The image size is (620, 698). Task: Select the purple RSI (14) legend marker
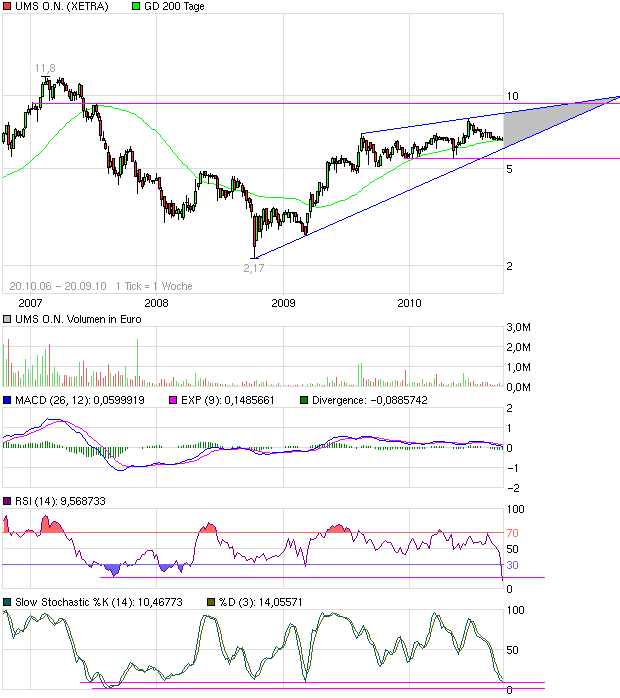point(8,500)
